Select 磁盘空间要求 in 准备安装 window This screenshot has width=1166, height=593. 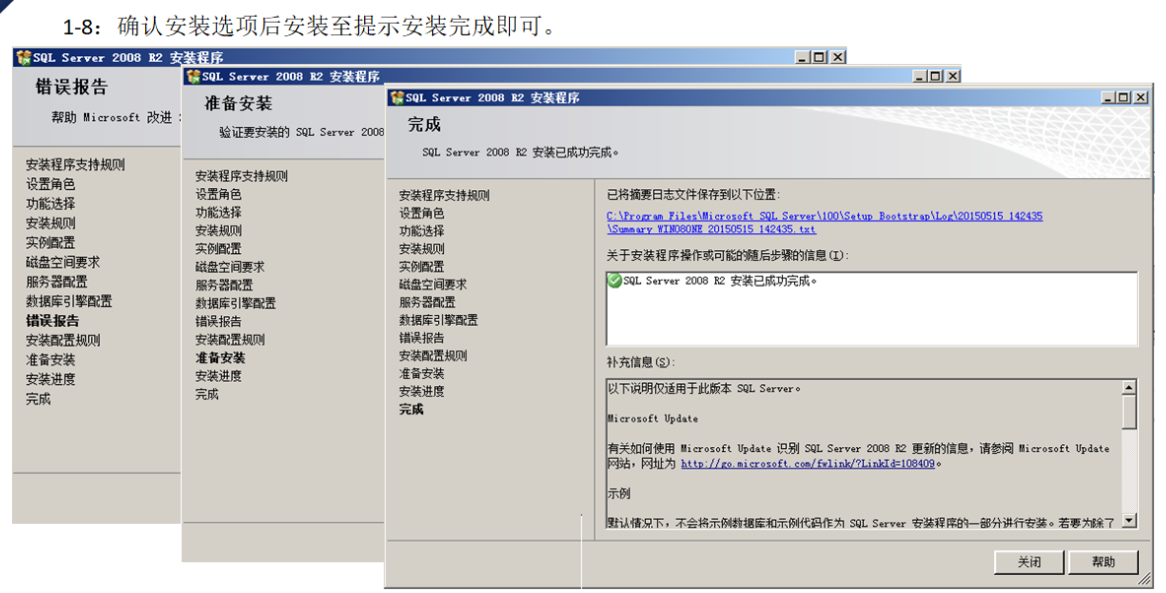click(230, 267)
